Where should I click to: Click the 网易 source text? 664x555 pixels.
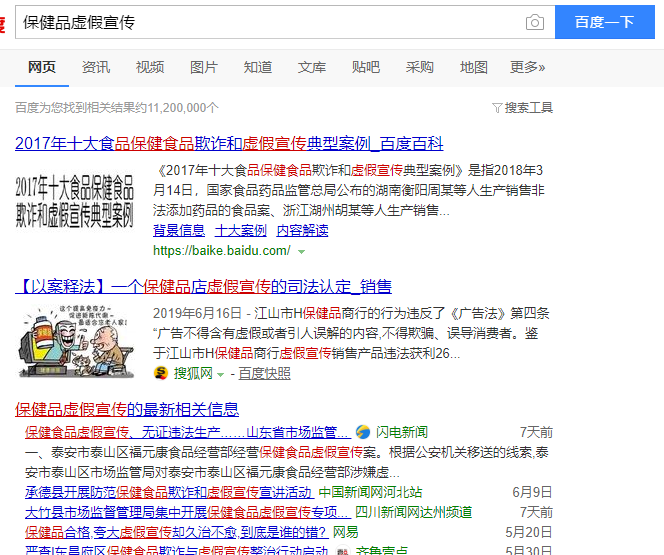pos(346,532)
